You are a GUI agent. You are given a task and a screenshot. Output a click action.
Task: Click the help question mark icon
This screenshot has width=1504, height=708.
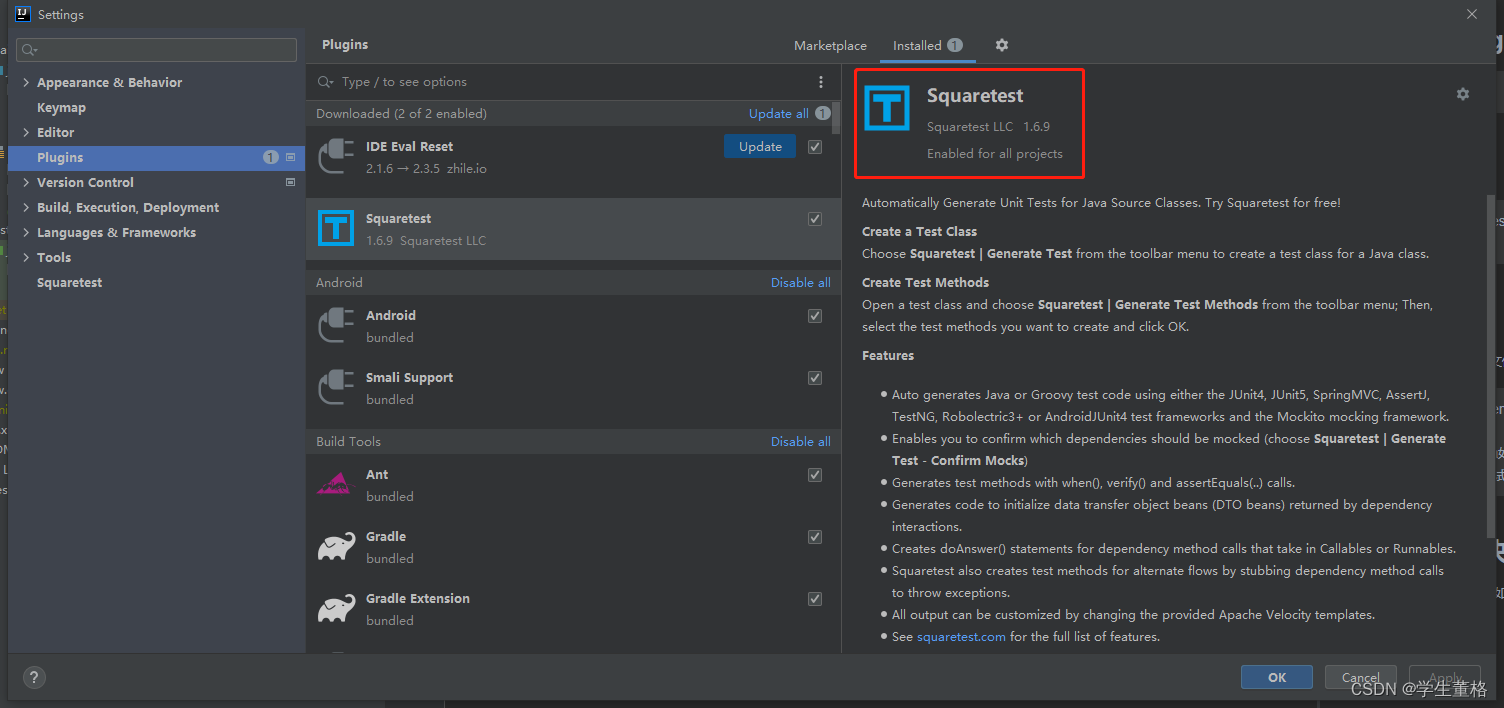pos(34,677)
